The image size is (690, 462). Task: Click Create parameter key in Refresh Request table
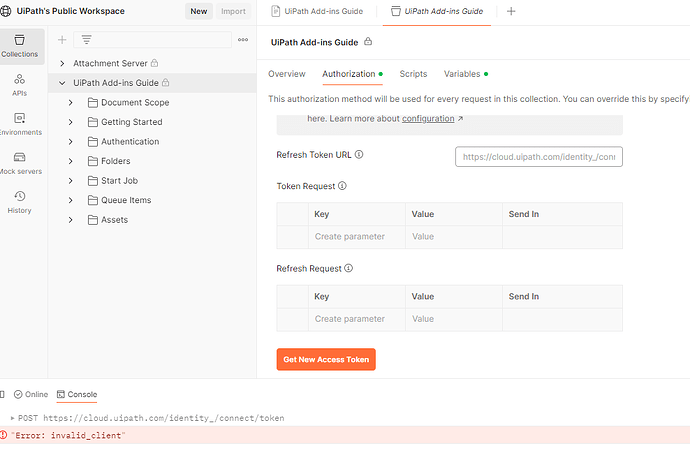357,319
